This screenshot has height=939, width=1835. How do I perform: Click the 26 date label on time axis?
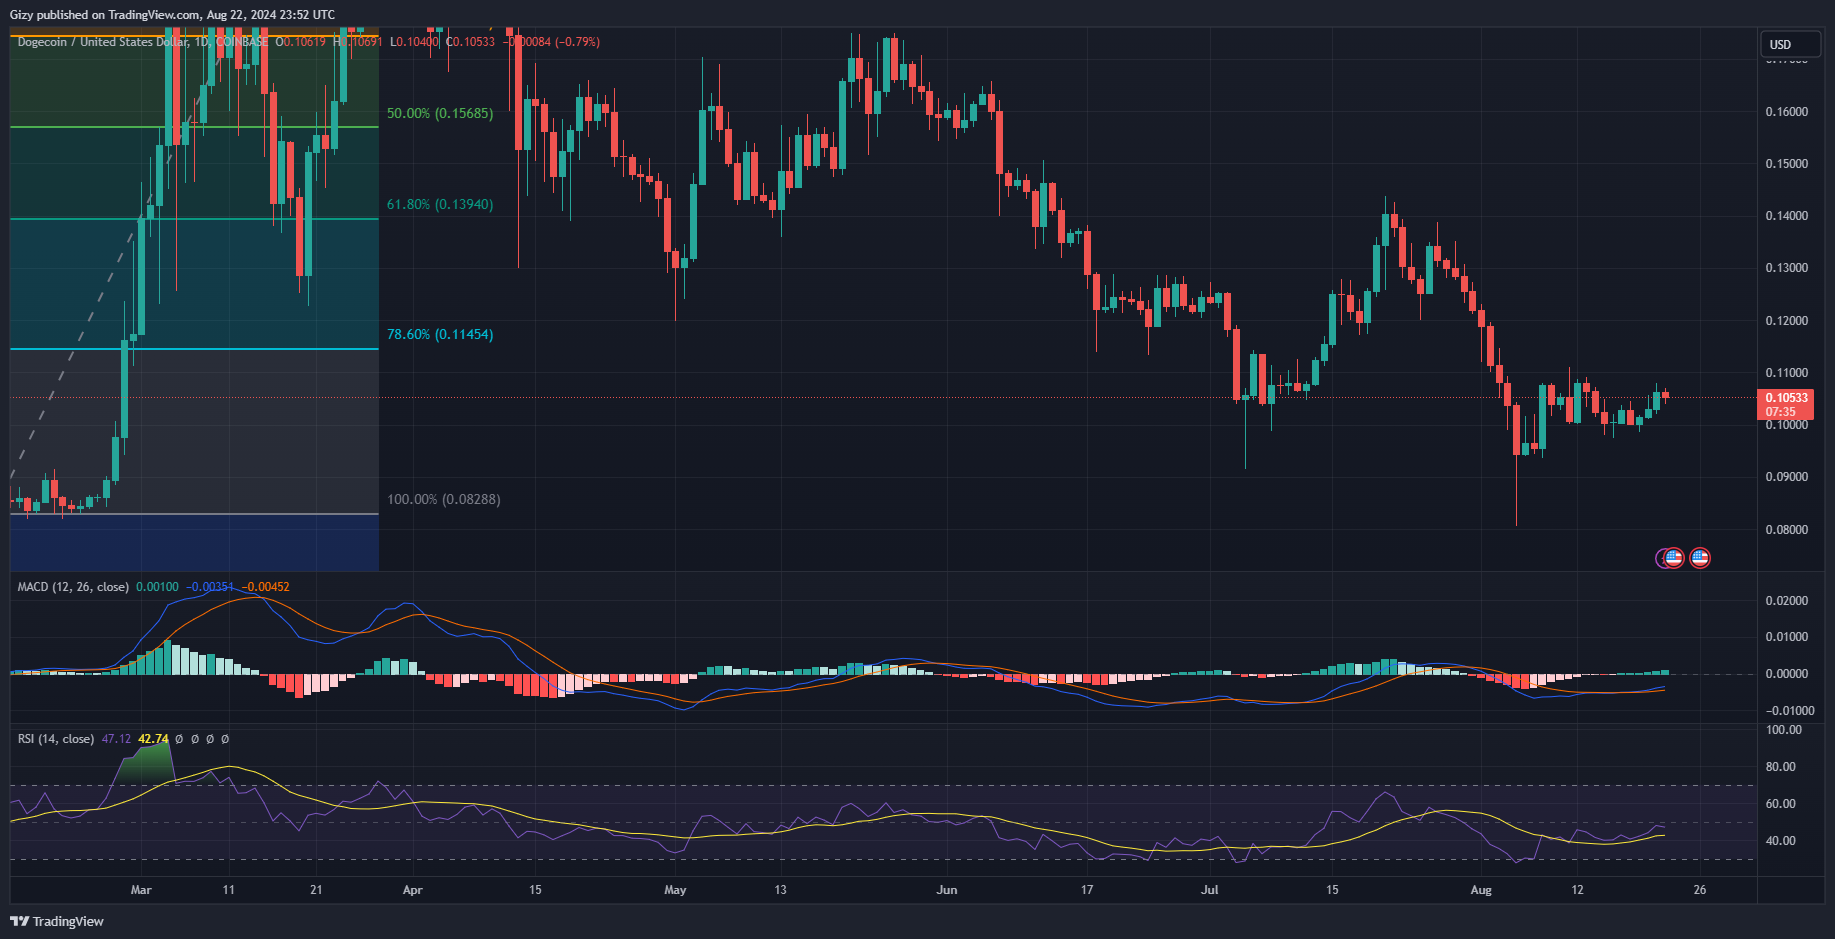click(x=1700, y=890)
